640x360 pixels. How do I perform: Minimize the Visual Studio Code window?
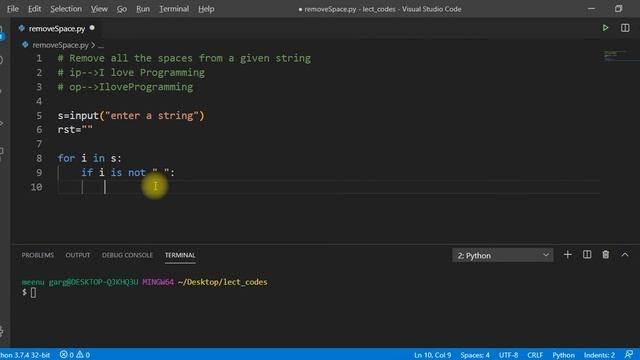591,9
